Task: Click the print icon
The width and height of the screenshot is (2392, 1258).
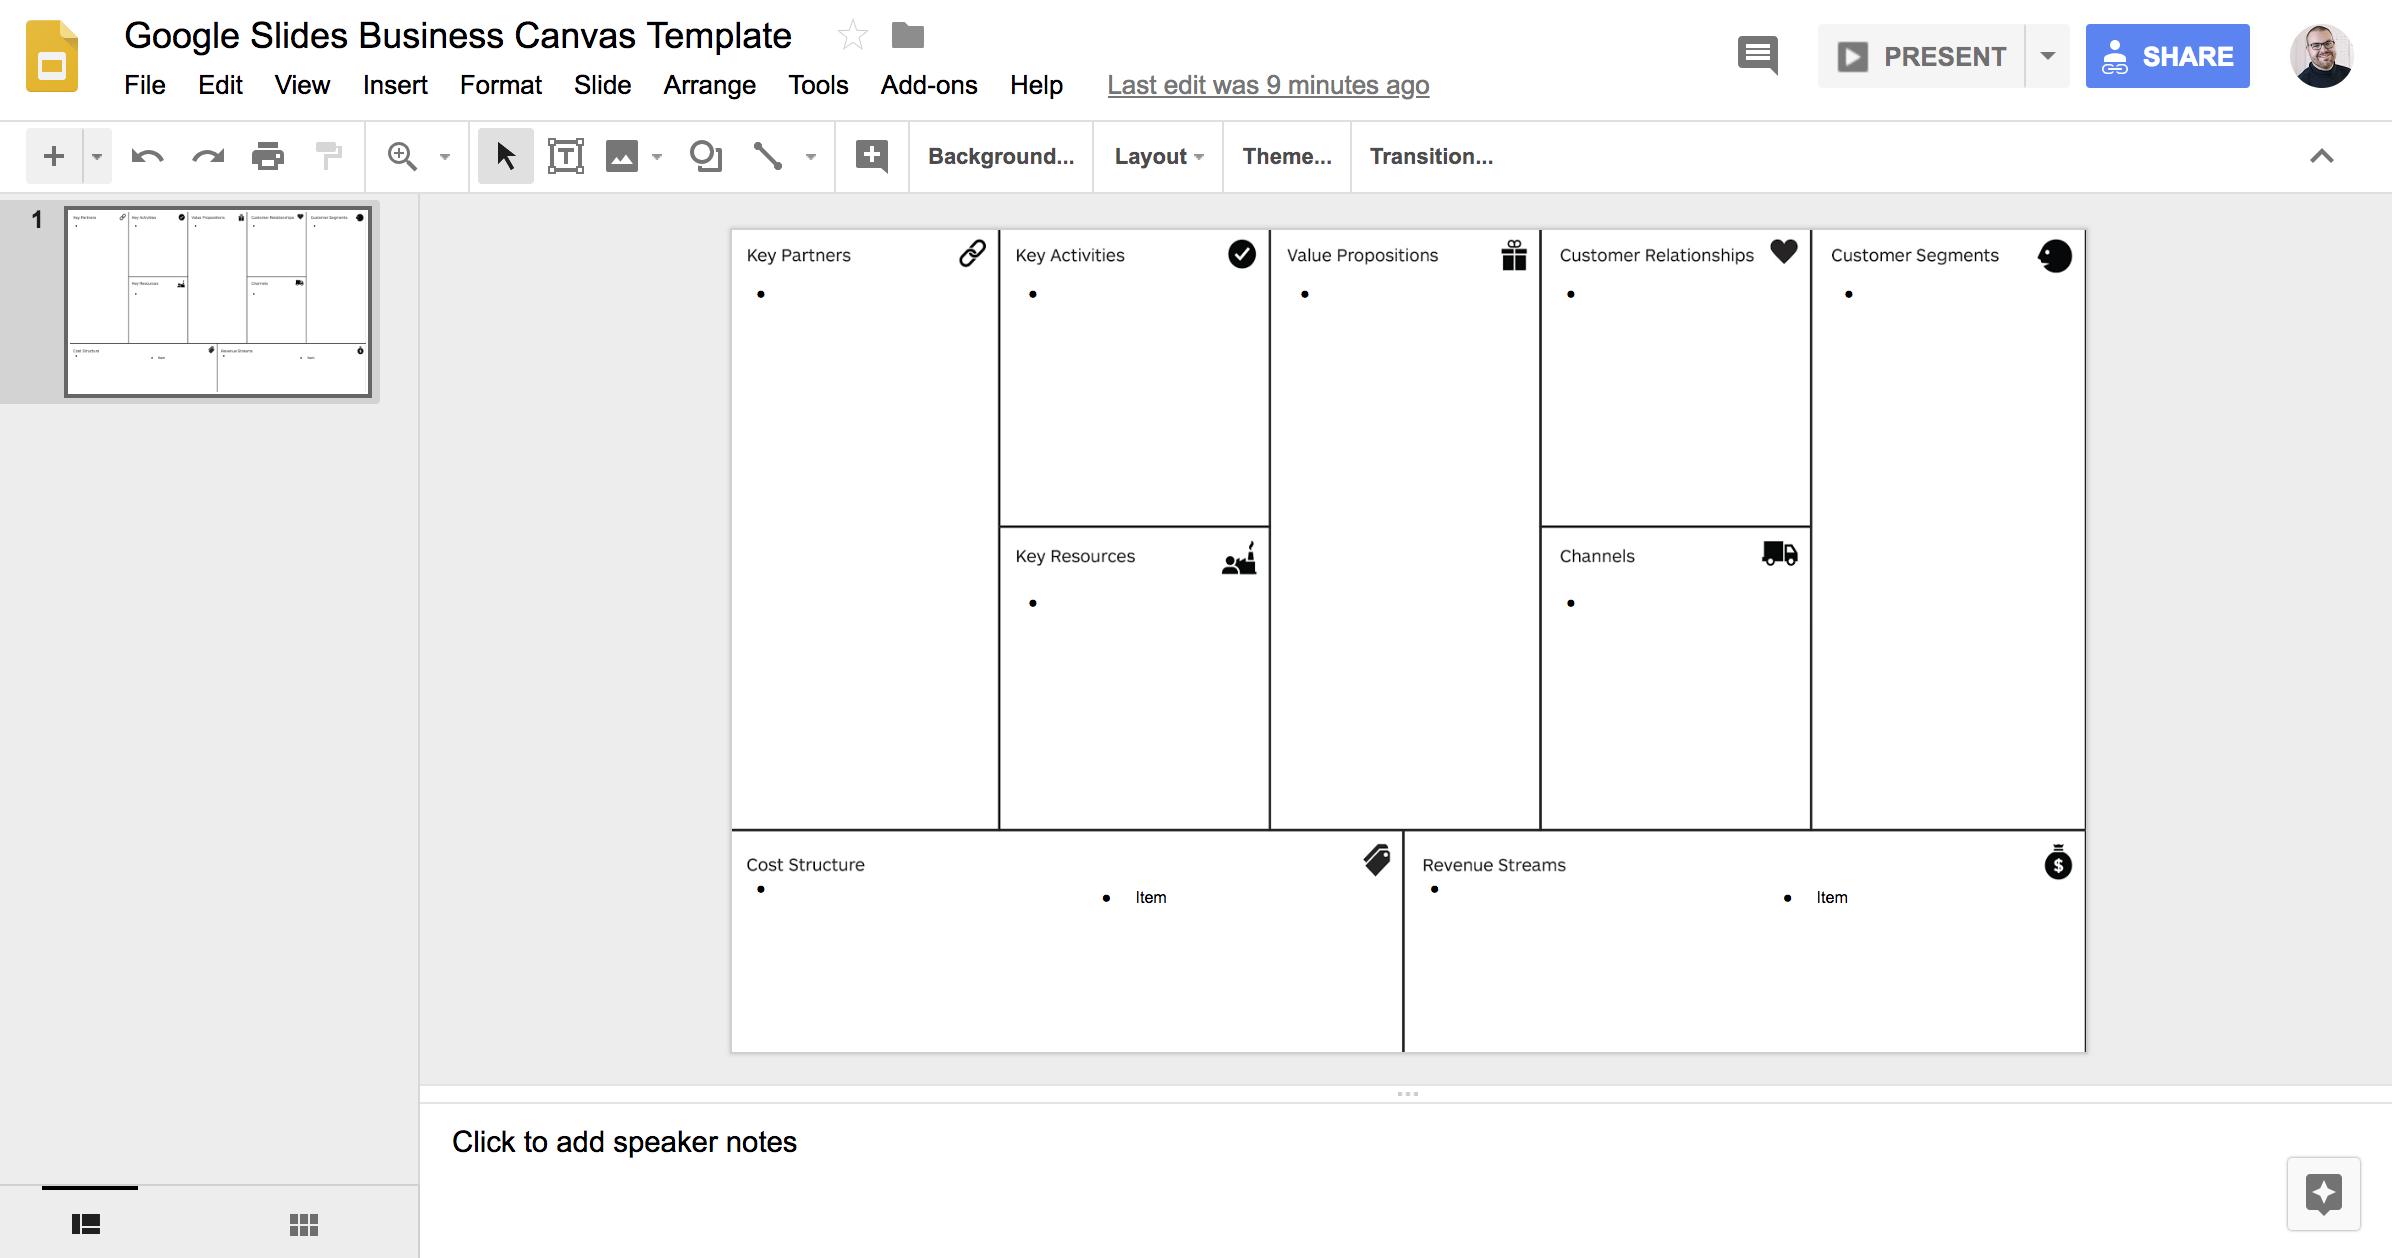Action: click(267, 156)
